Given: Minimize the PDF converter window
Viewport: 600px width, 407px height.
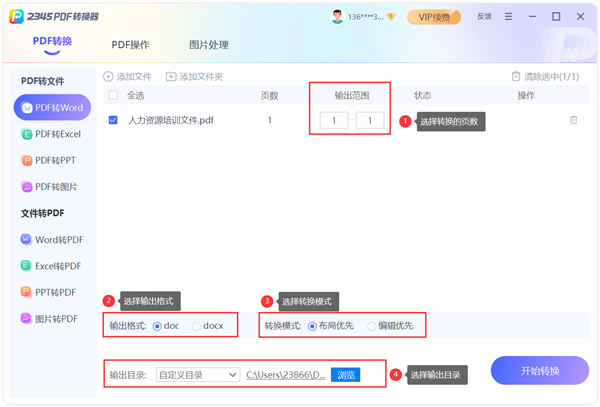Looking at the screenshot, I should (x=532, y=16).
